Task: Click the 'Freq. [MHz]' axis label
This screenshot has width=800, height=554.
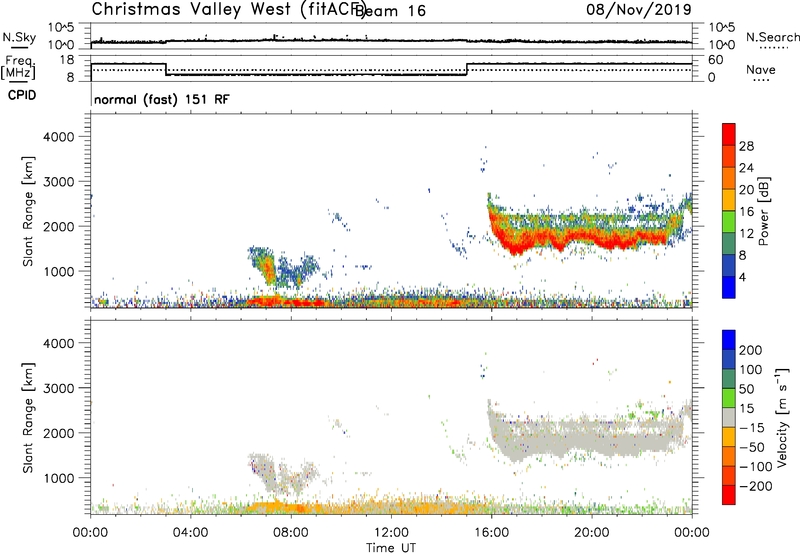Action: click(18, 67)
